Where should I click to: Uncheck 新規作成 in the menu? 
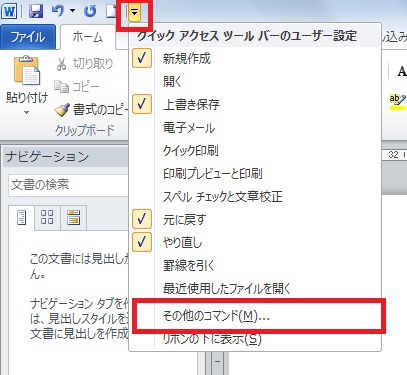255,58
